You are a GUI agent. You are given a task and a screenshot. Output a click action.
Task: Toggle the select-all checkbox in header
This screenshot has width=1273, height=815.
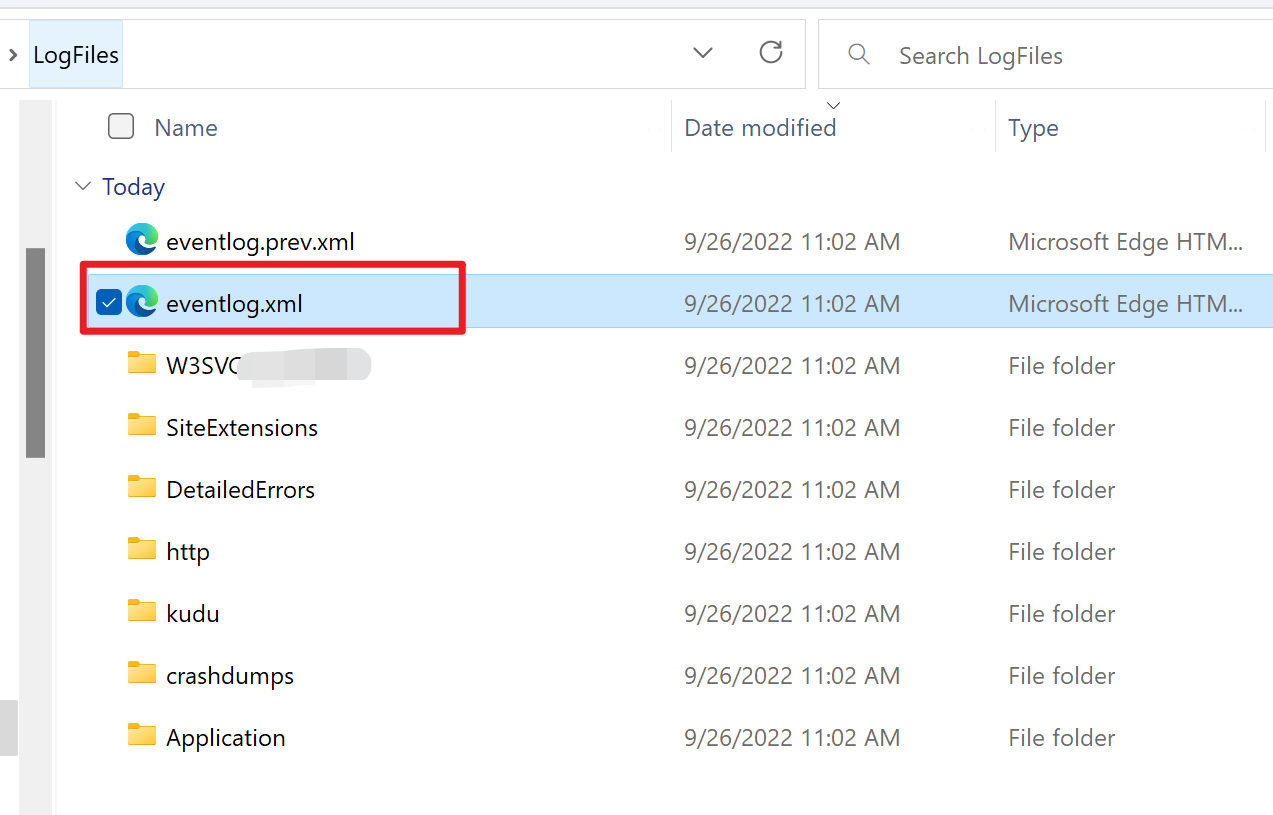pos(121,126)
